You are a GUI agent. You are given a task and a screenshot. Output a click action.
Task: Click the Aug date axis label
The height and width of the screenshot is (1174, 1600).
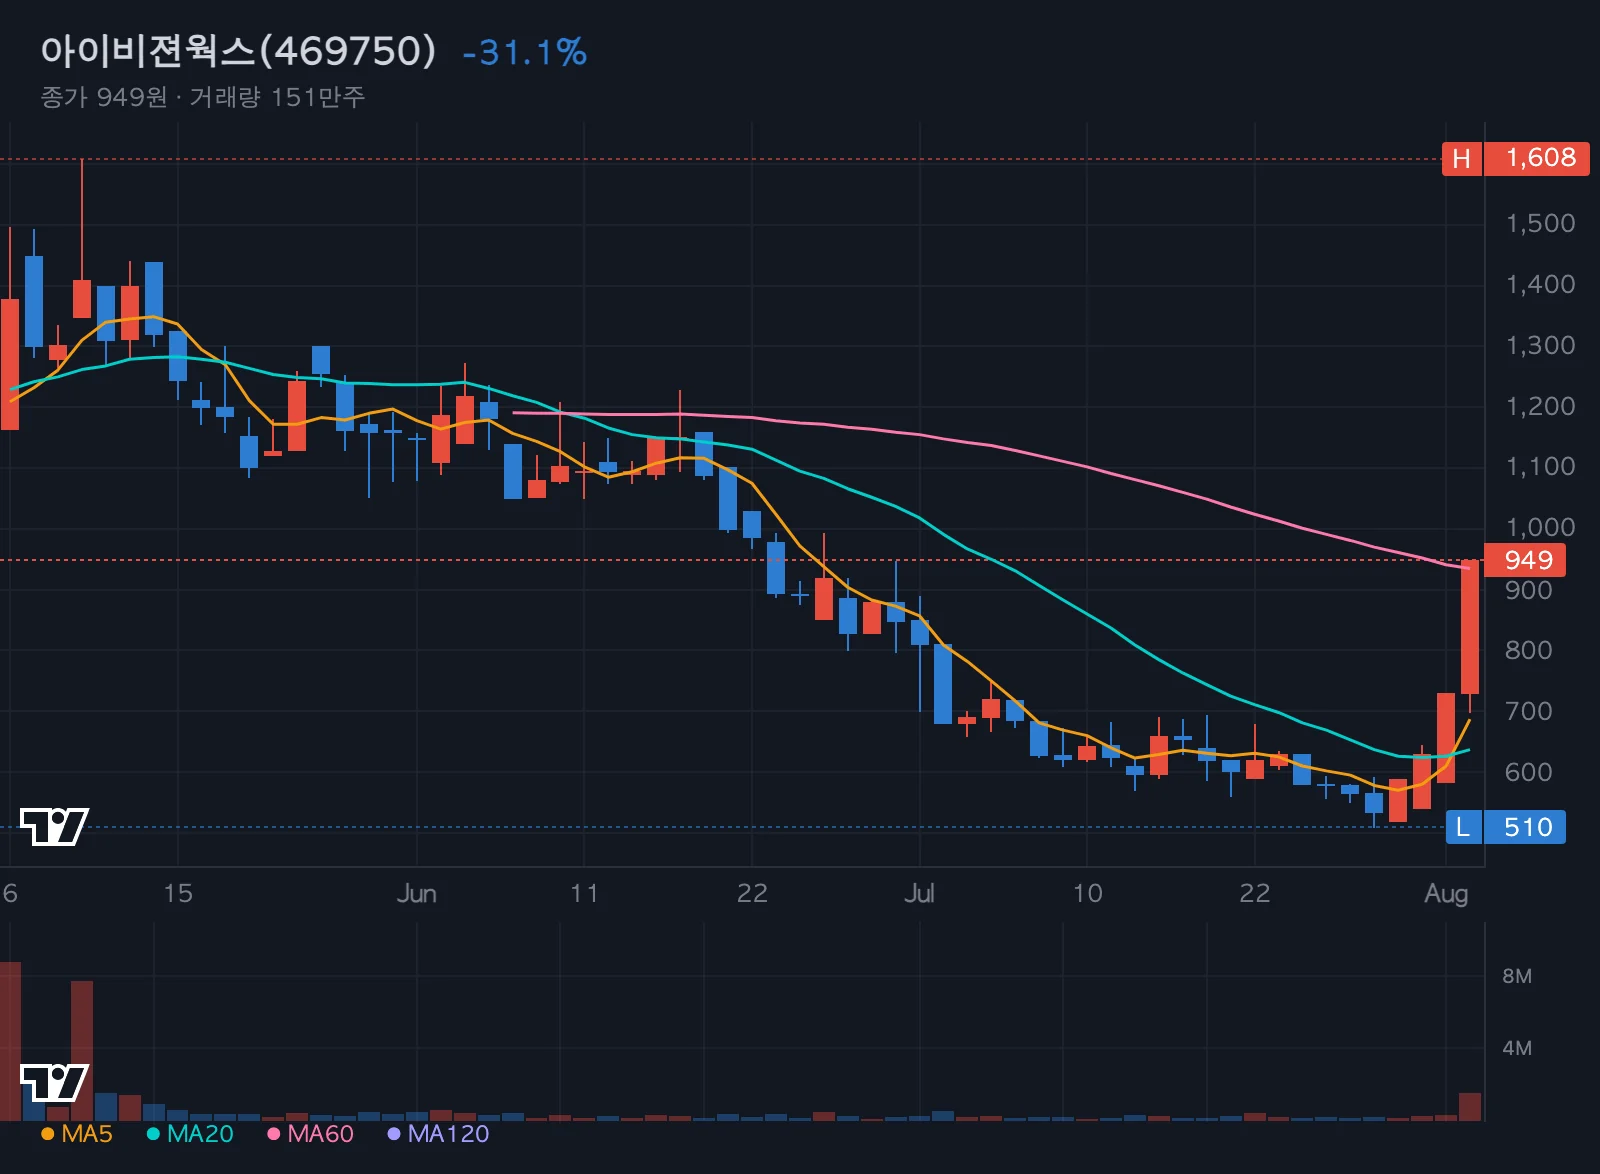point(1446,894)
